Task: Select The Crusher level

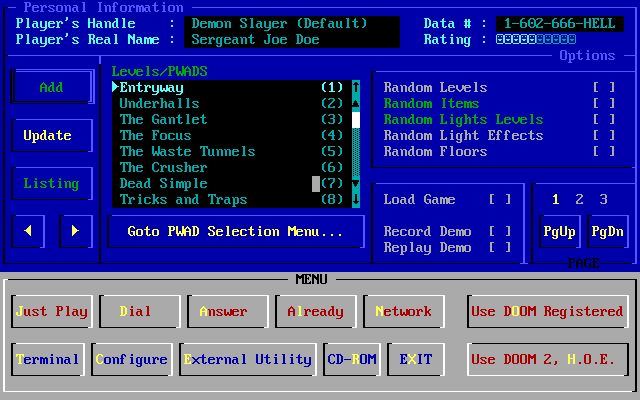Action: tap(231, 167)
